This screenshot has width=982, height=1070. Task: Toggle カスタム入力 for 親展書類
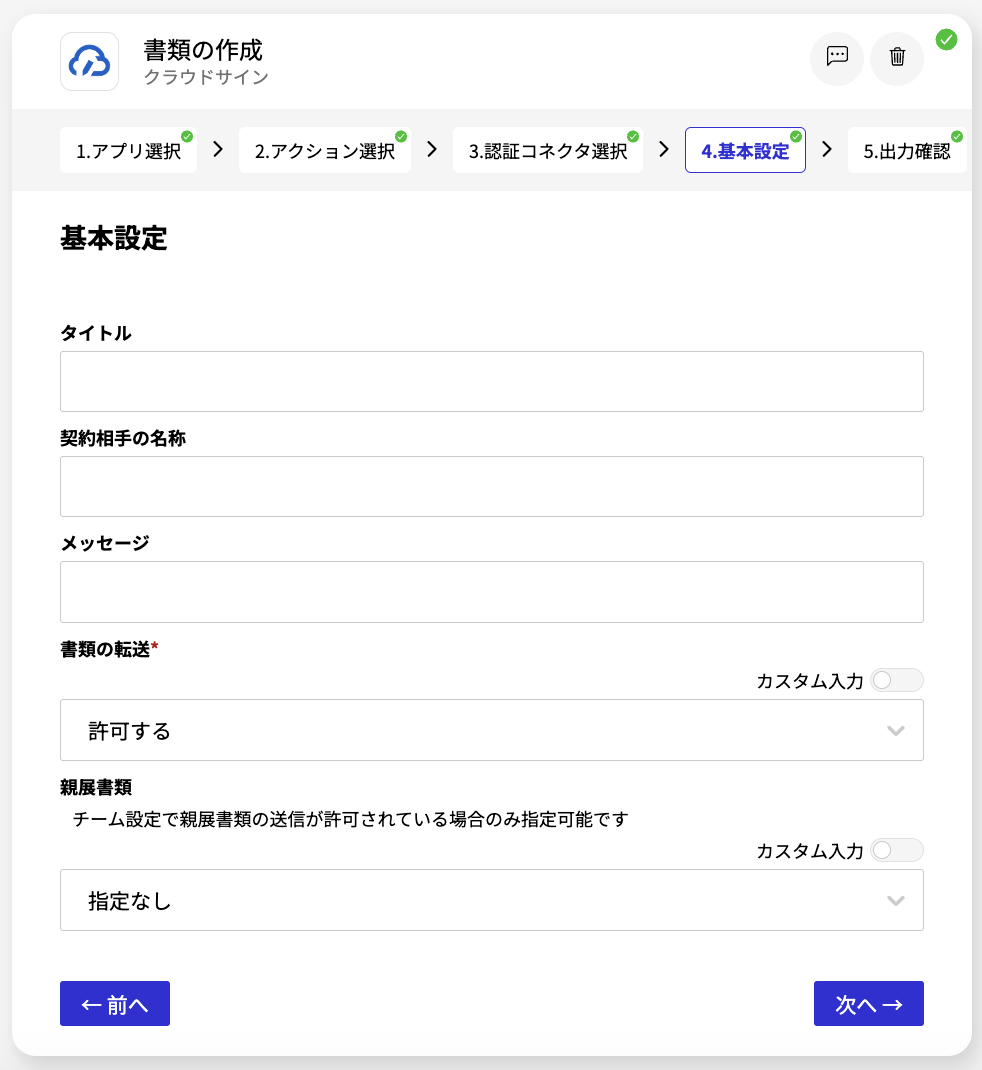click(x=897, y=850)
